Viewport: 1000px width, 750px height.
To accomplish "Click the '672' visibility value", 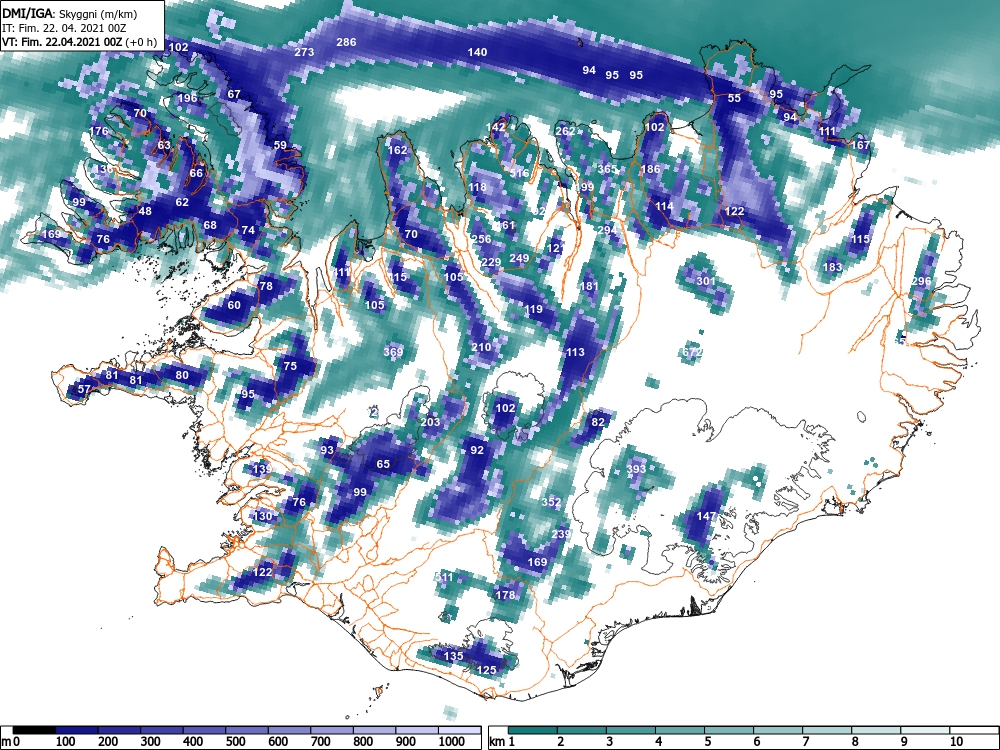I will (692, 352).
